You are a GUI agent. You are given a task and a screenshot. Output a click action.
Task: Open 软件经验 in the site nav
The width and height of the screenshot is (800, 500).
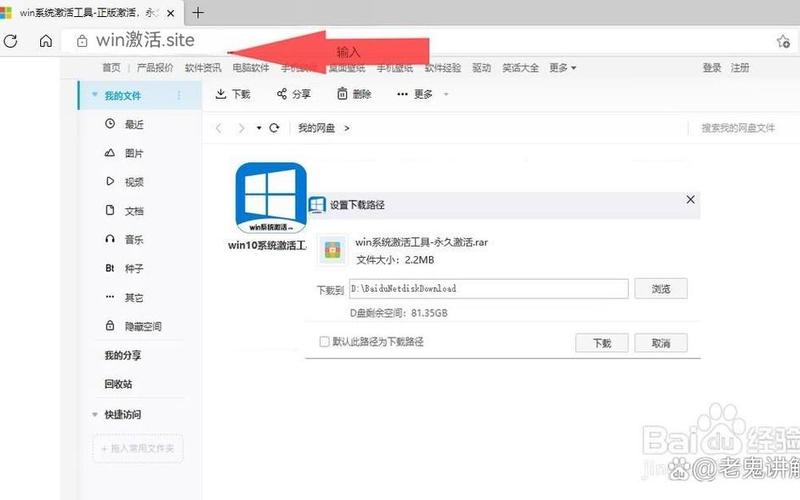pos(443,67)
